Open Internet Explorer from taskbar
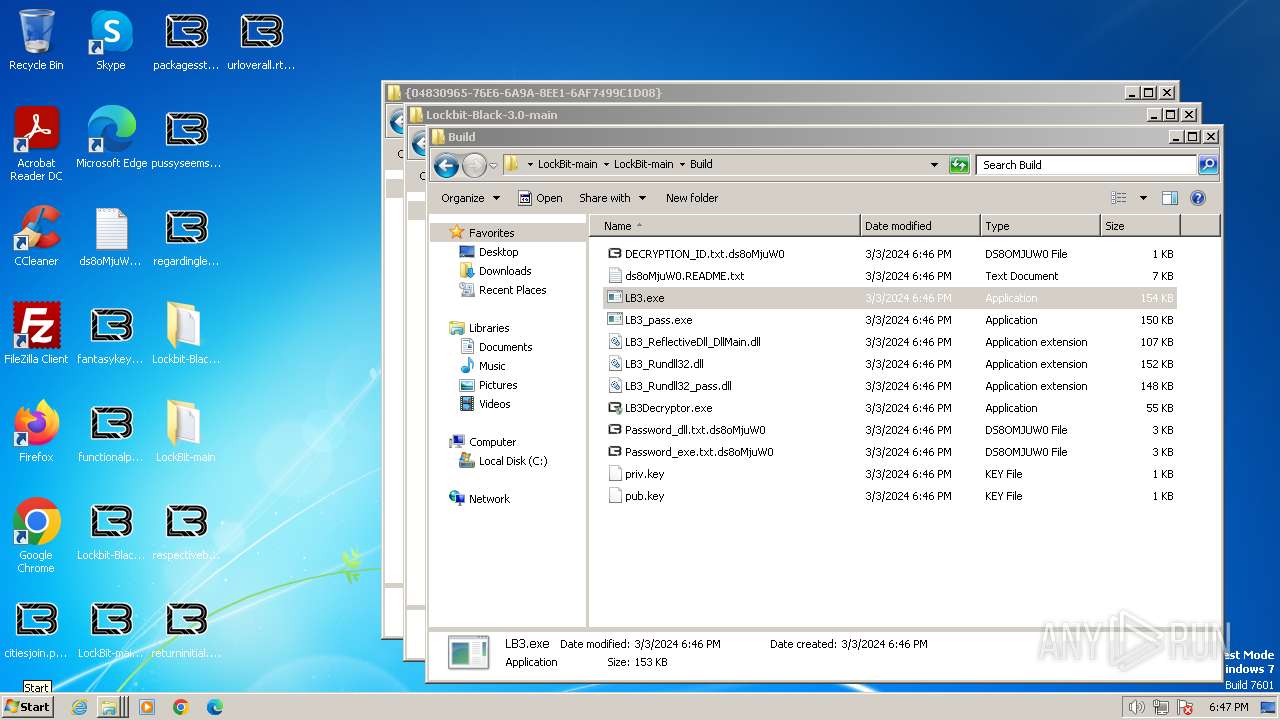The height and width of the screenshot is (720, 1280). pos(80,707)
